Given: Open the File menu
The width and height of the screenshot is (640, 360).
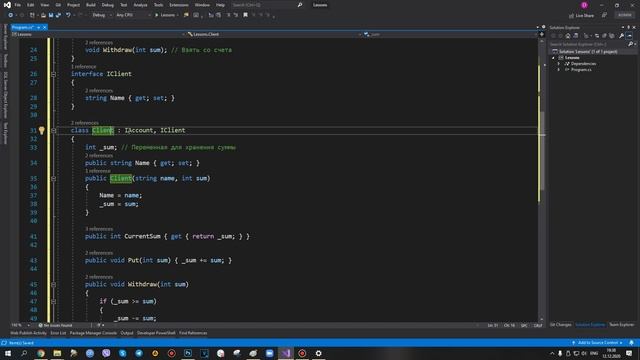Looking at the screenshot, I should (x=18, y=5).
